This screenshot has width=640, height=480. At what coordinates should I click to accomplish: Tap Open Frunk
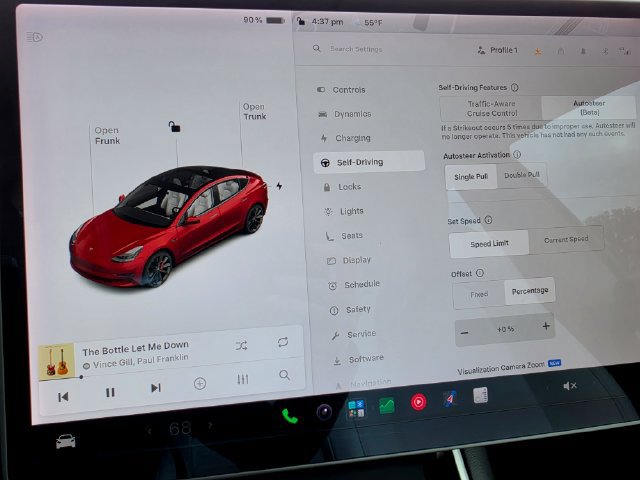pyautogui.click(x=107, y=136)
